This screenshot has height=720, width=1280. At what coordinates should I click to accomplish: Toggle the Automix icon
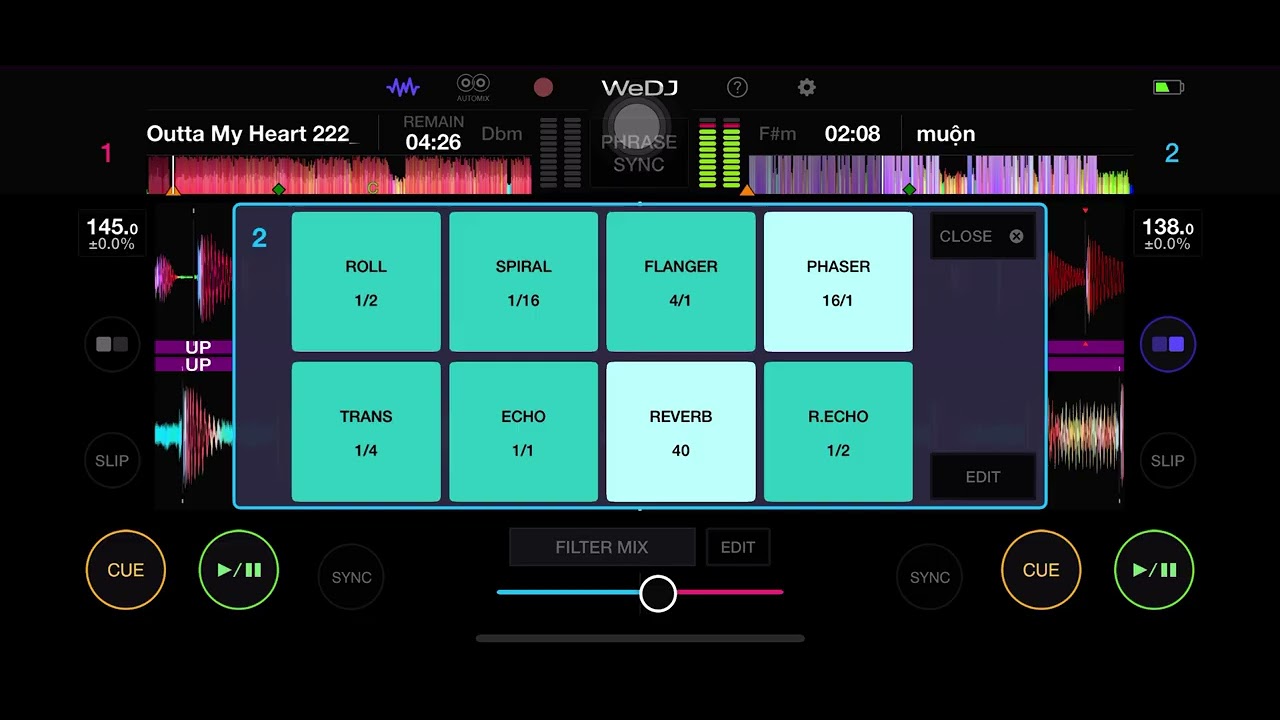pyautogui.click(x=473, y=88)
